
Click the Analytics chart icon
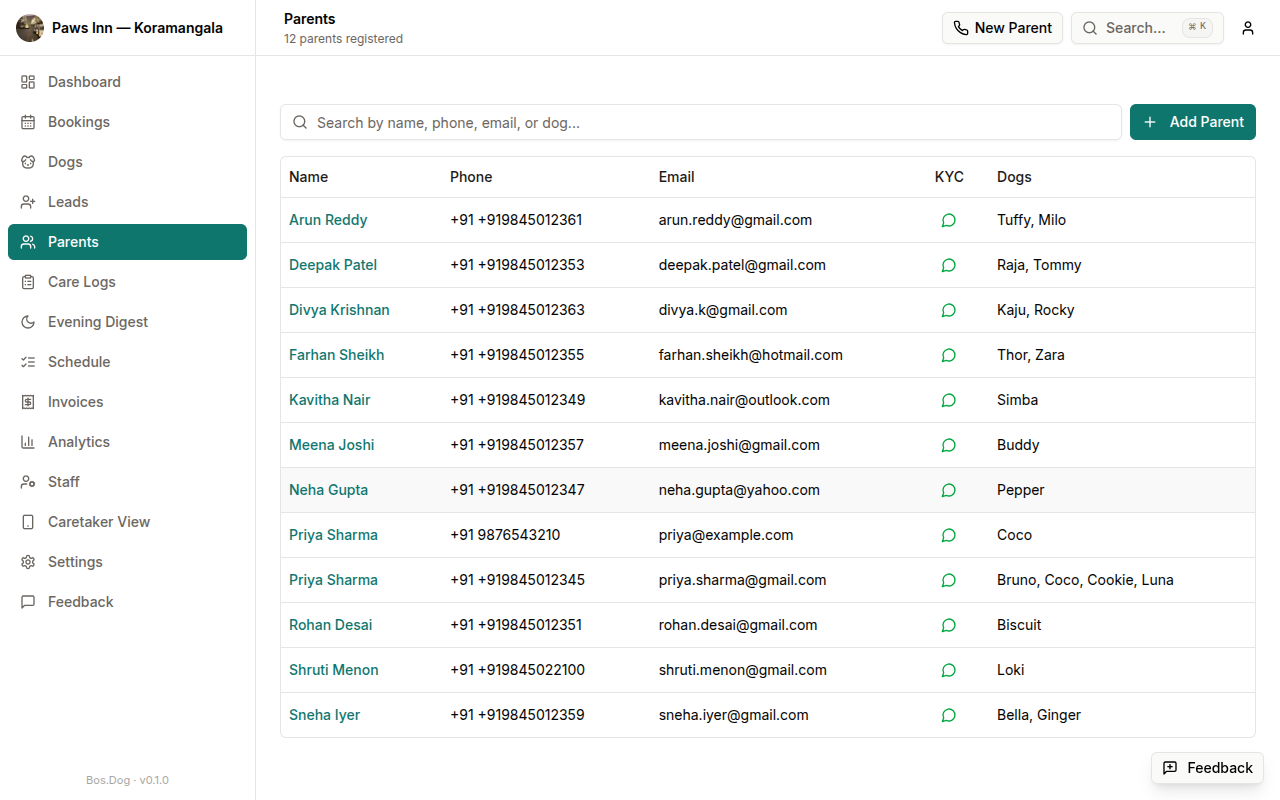[28, 441]
